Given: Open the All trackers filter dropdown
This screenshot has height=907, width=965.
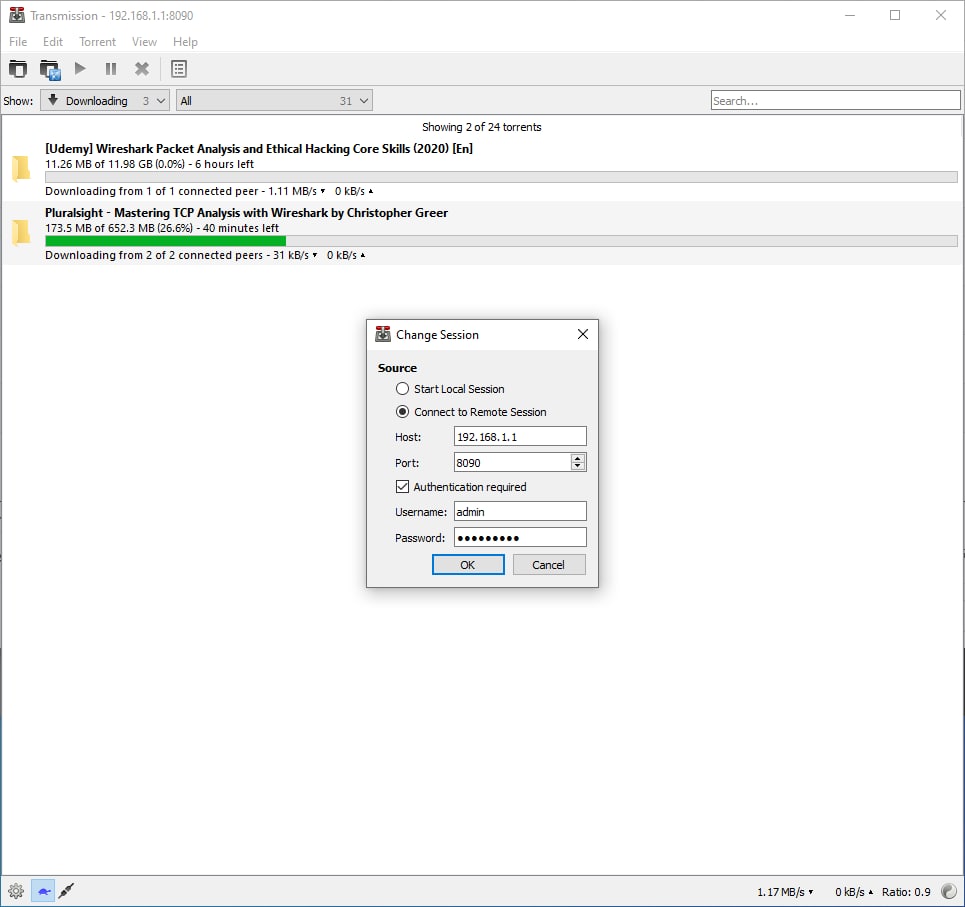Looking at the screenshot, I should click(x=274, y=100).
